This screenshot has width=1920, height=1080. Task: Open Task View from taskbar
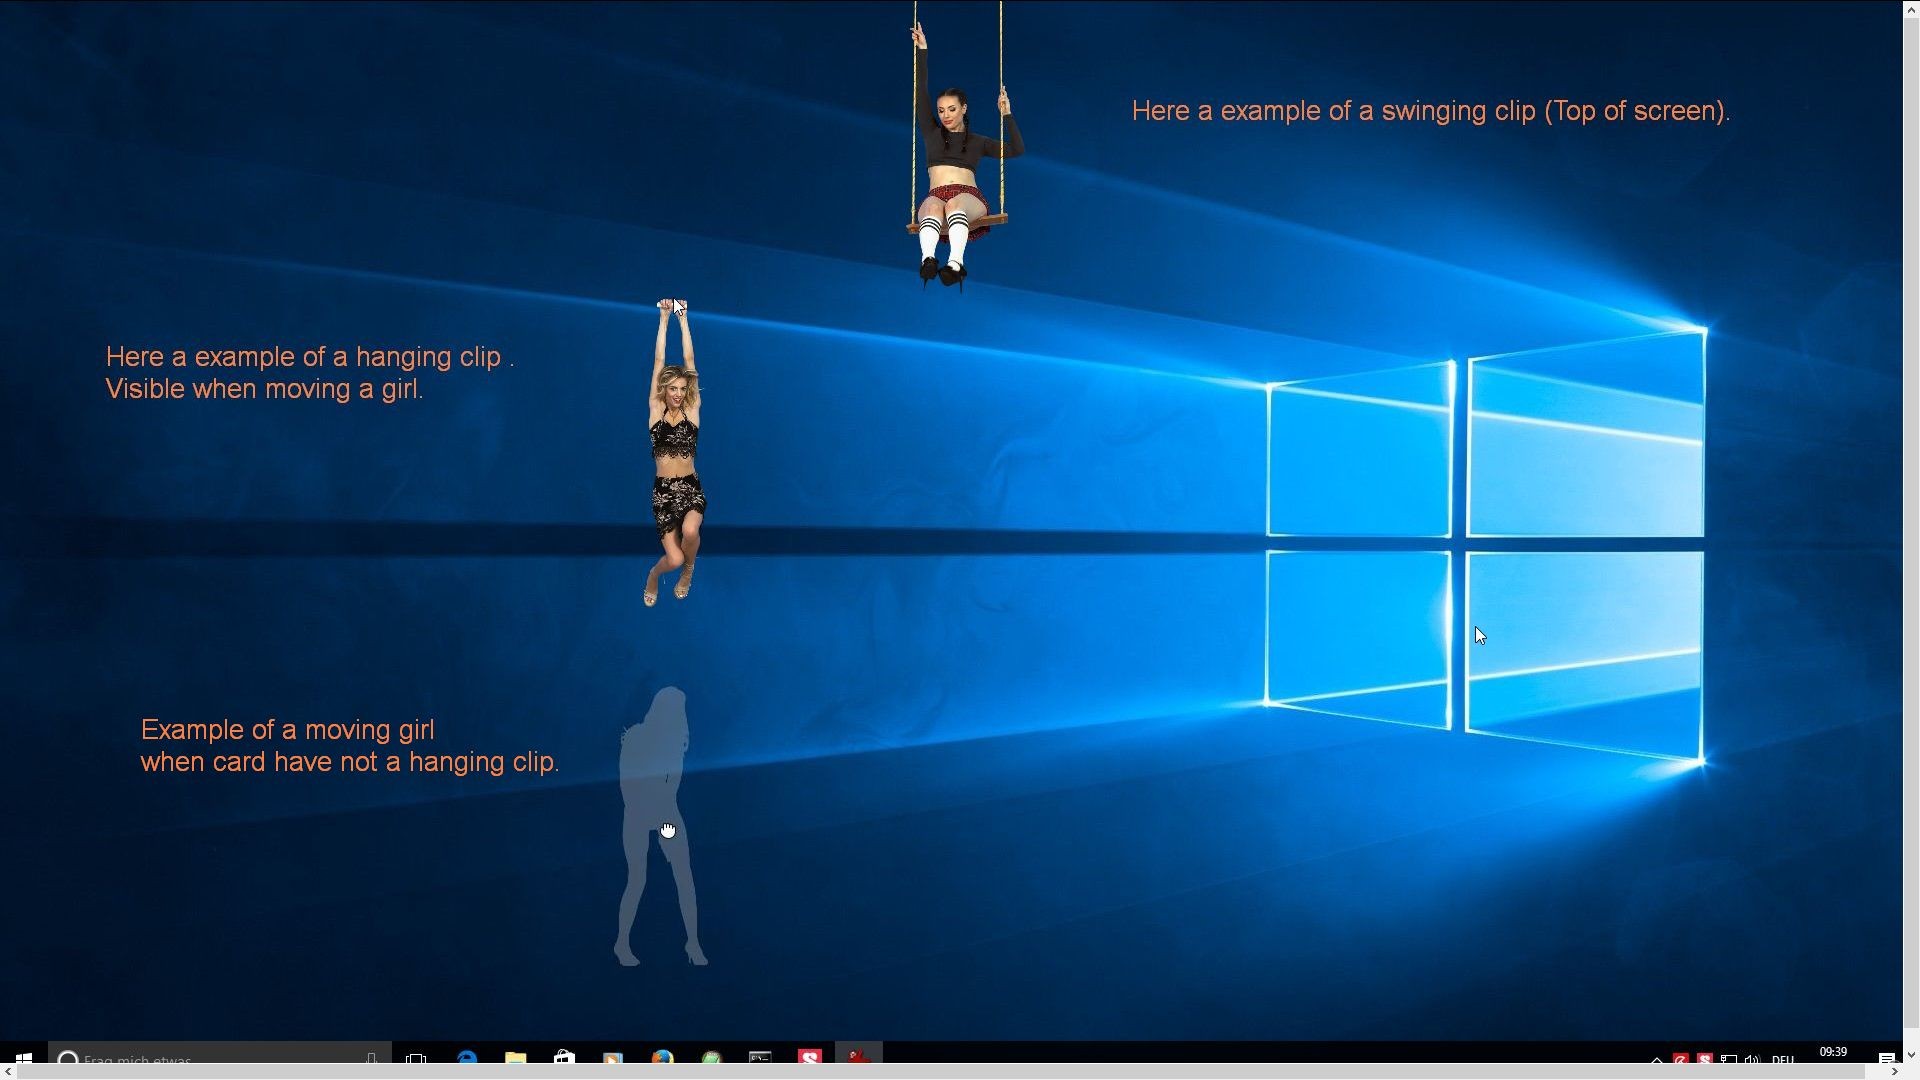(x=416, y=1057)
